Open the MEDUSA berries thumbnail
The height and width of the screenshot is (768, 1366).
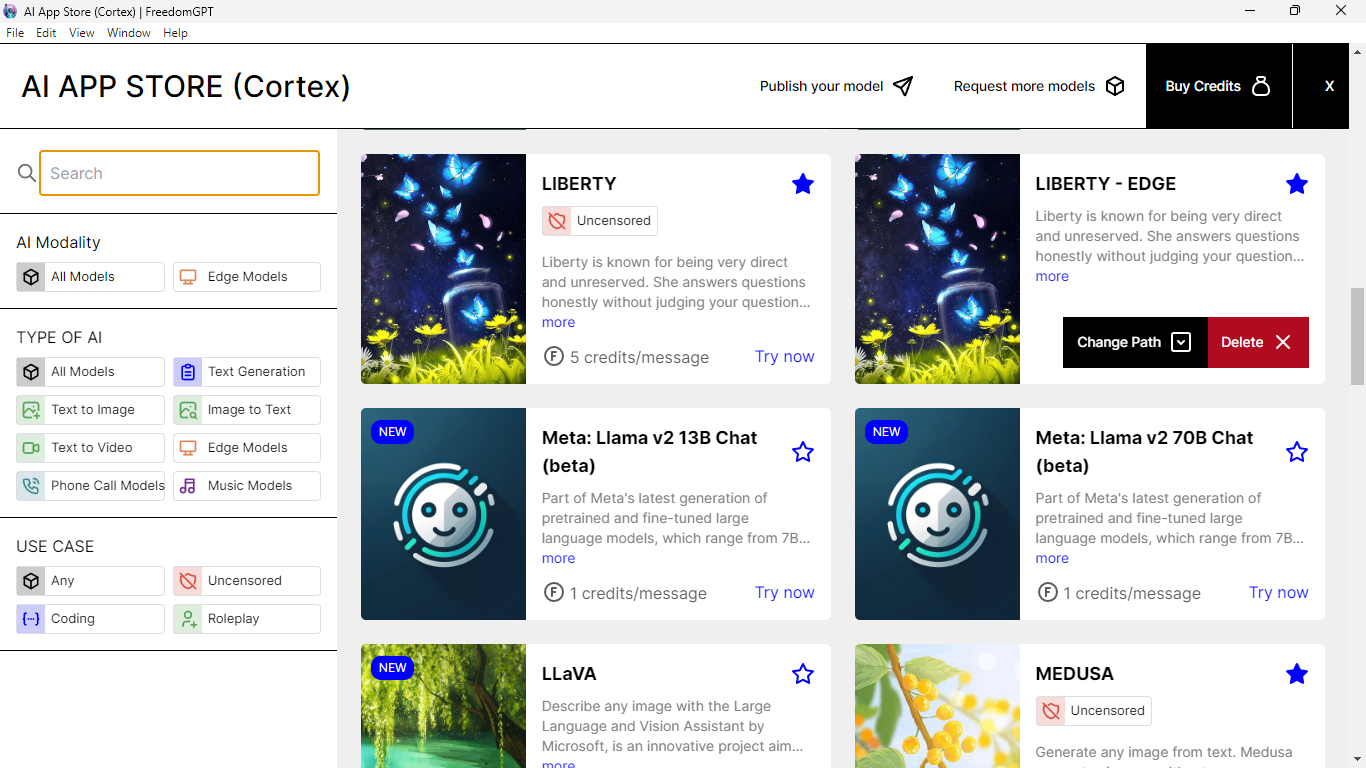tap(937, 706)
